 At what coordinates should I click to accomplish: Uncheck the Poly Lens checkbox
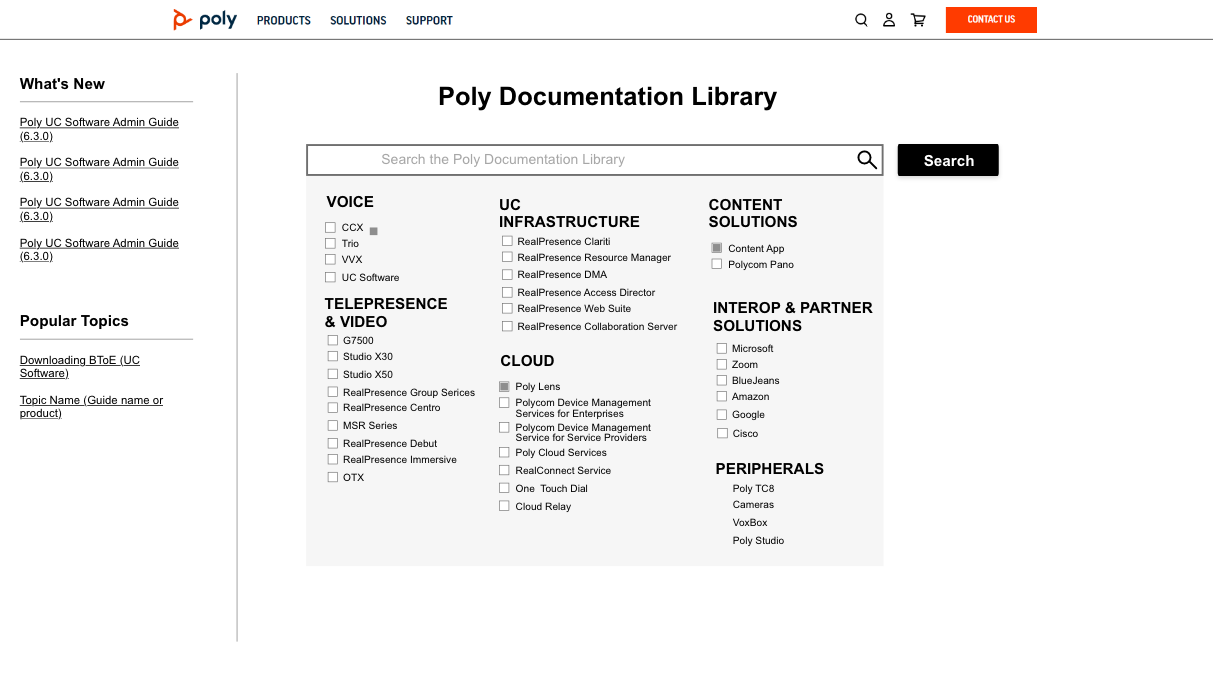504,386
